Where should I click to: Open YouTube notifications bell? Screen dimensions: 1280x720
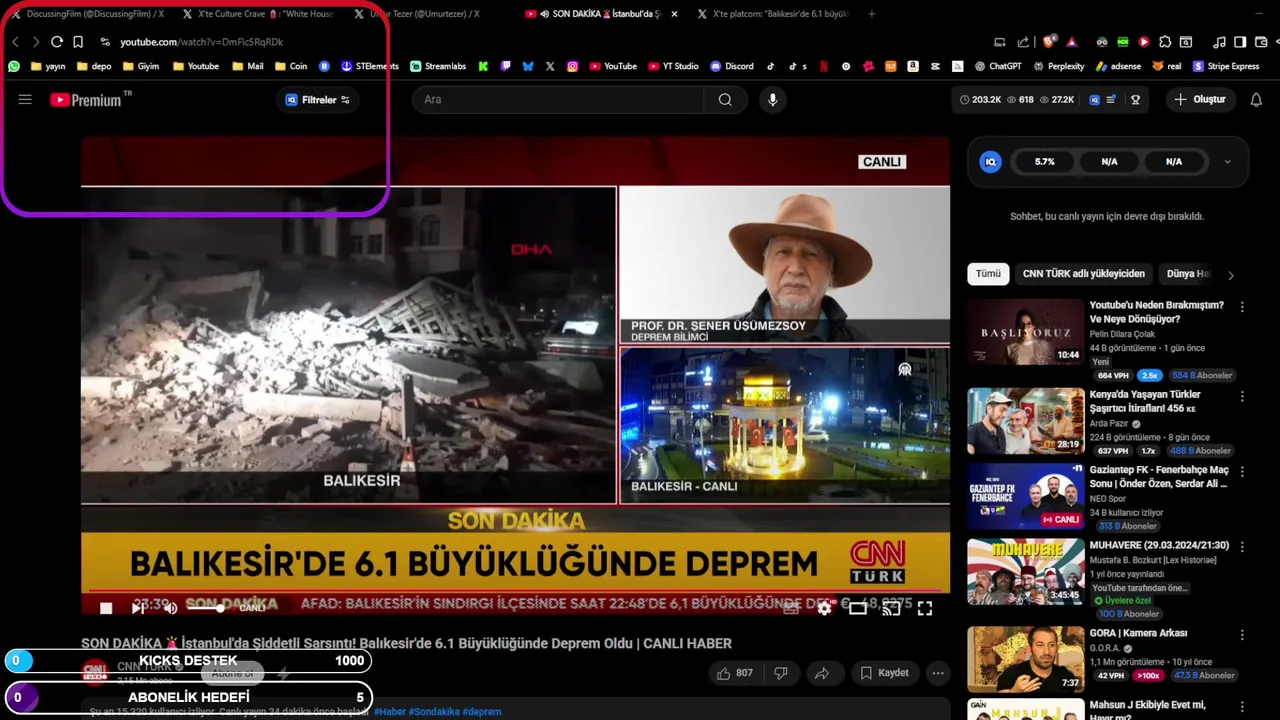tap(1256, 100)
